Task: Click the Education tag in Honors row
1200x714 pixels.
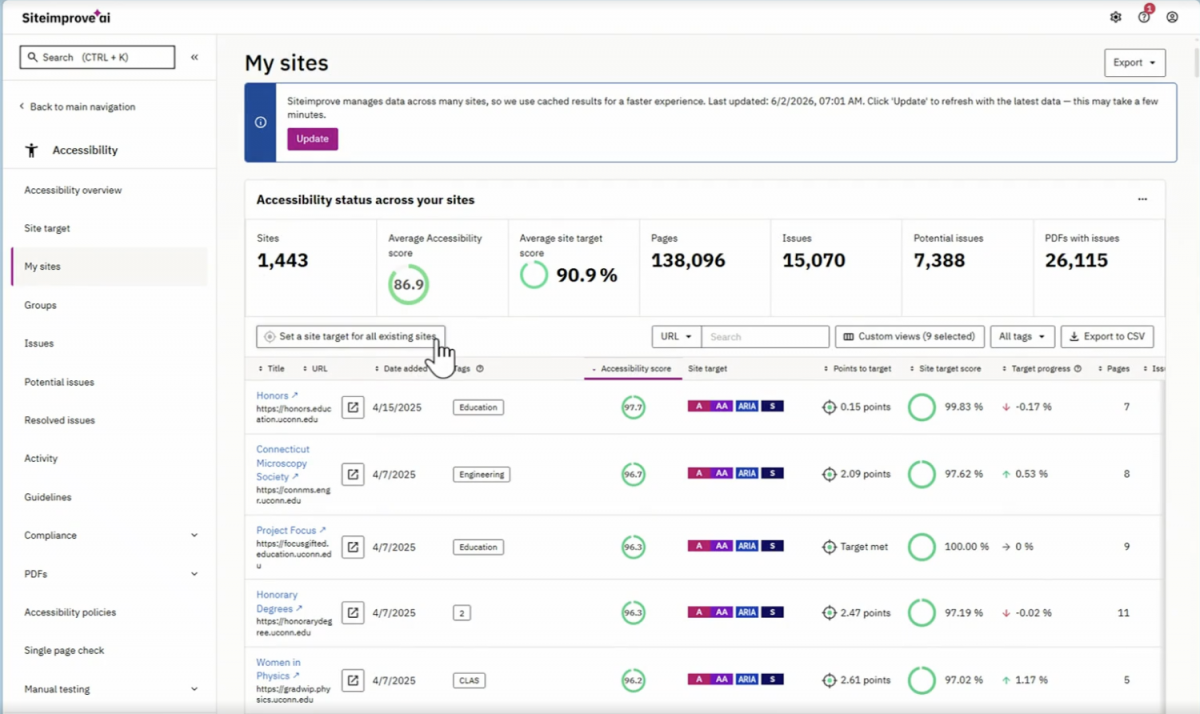Action: pos(478,407)
